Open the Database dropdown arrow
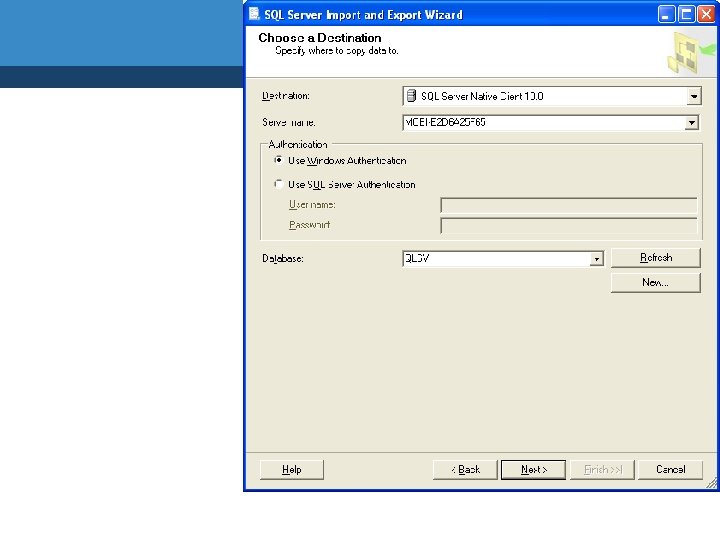Image resolution: width=720 pixels, height=540 pixels. 596,259
